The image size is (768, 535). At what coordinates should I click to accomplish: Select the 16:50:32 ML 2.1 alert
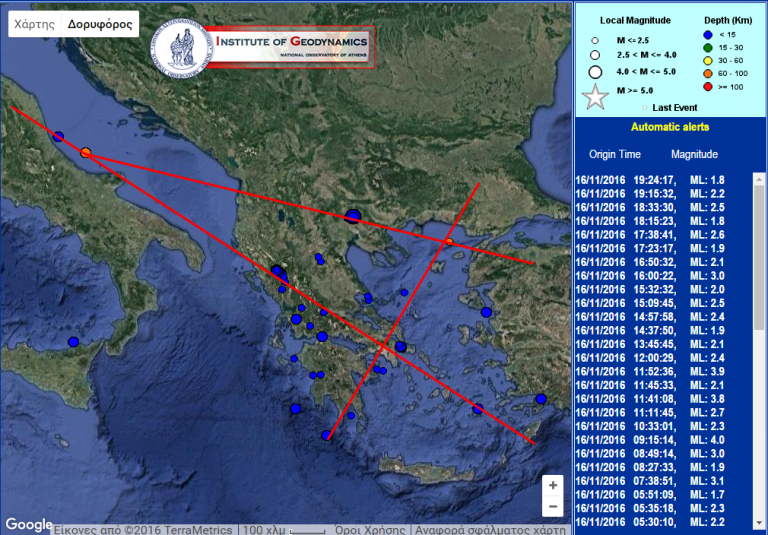point(649,262)
